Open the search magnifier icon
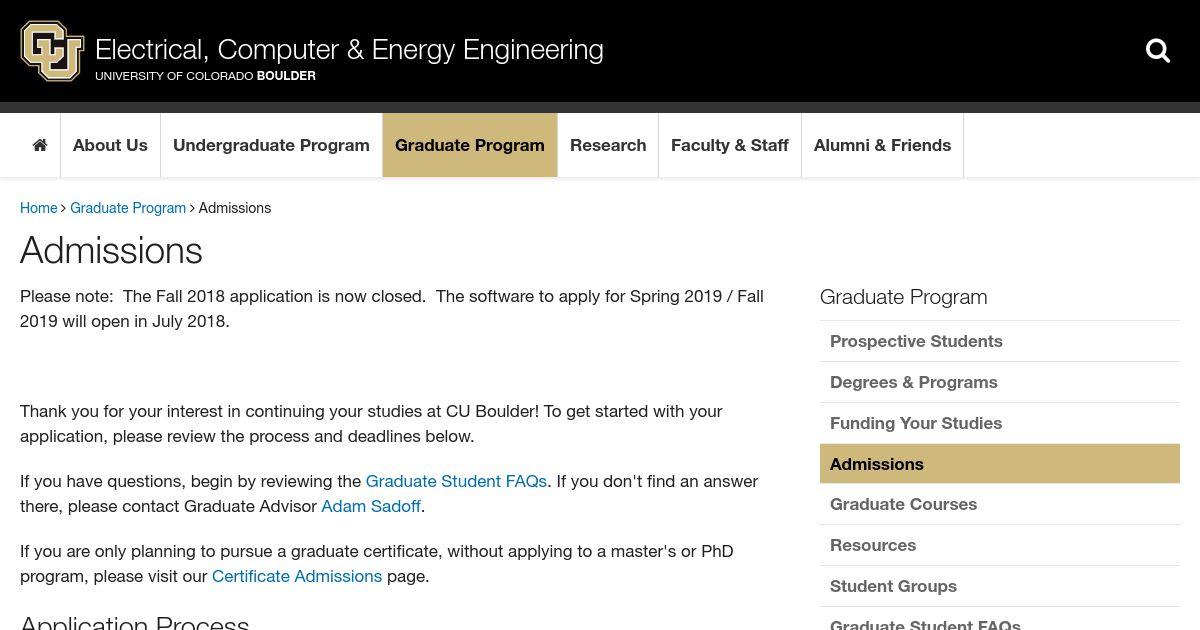 pyautogui.click(x=1158, y=51)
